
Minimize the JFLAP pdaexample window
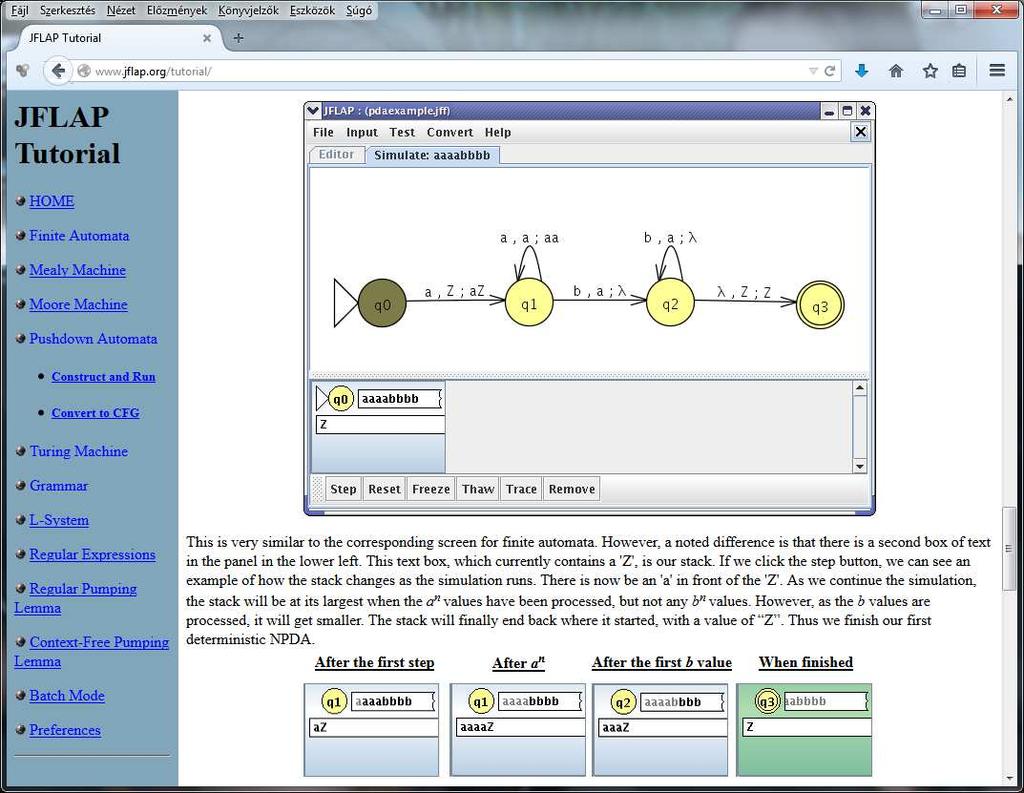(x=829, y=111)
